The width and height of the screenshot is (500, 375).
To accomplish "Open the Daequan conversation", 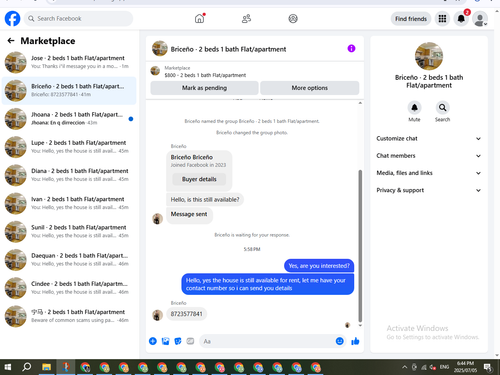I will click(x=69, y=260).
